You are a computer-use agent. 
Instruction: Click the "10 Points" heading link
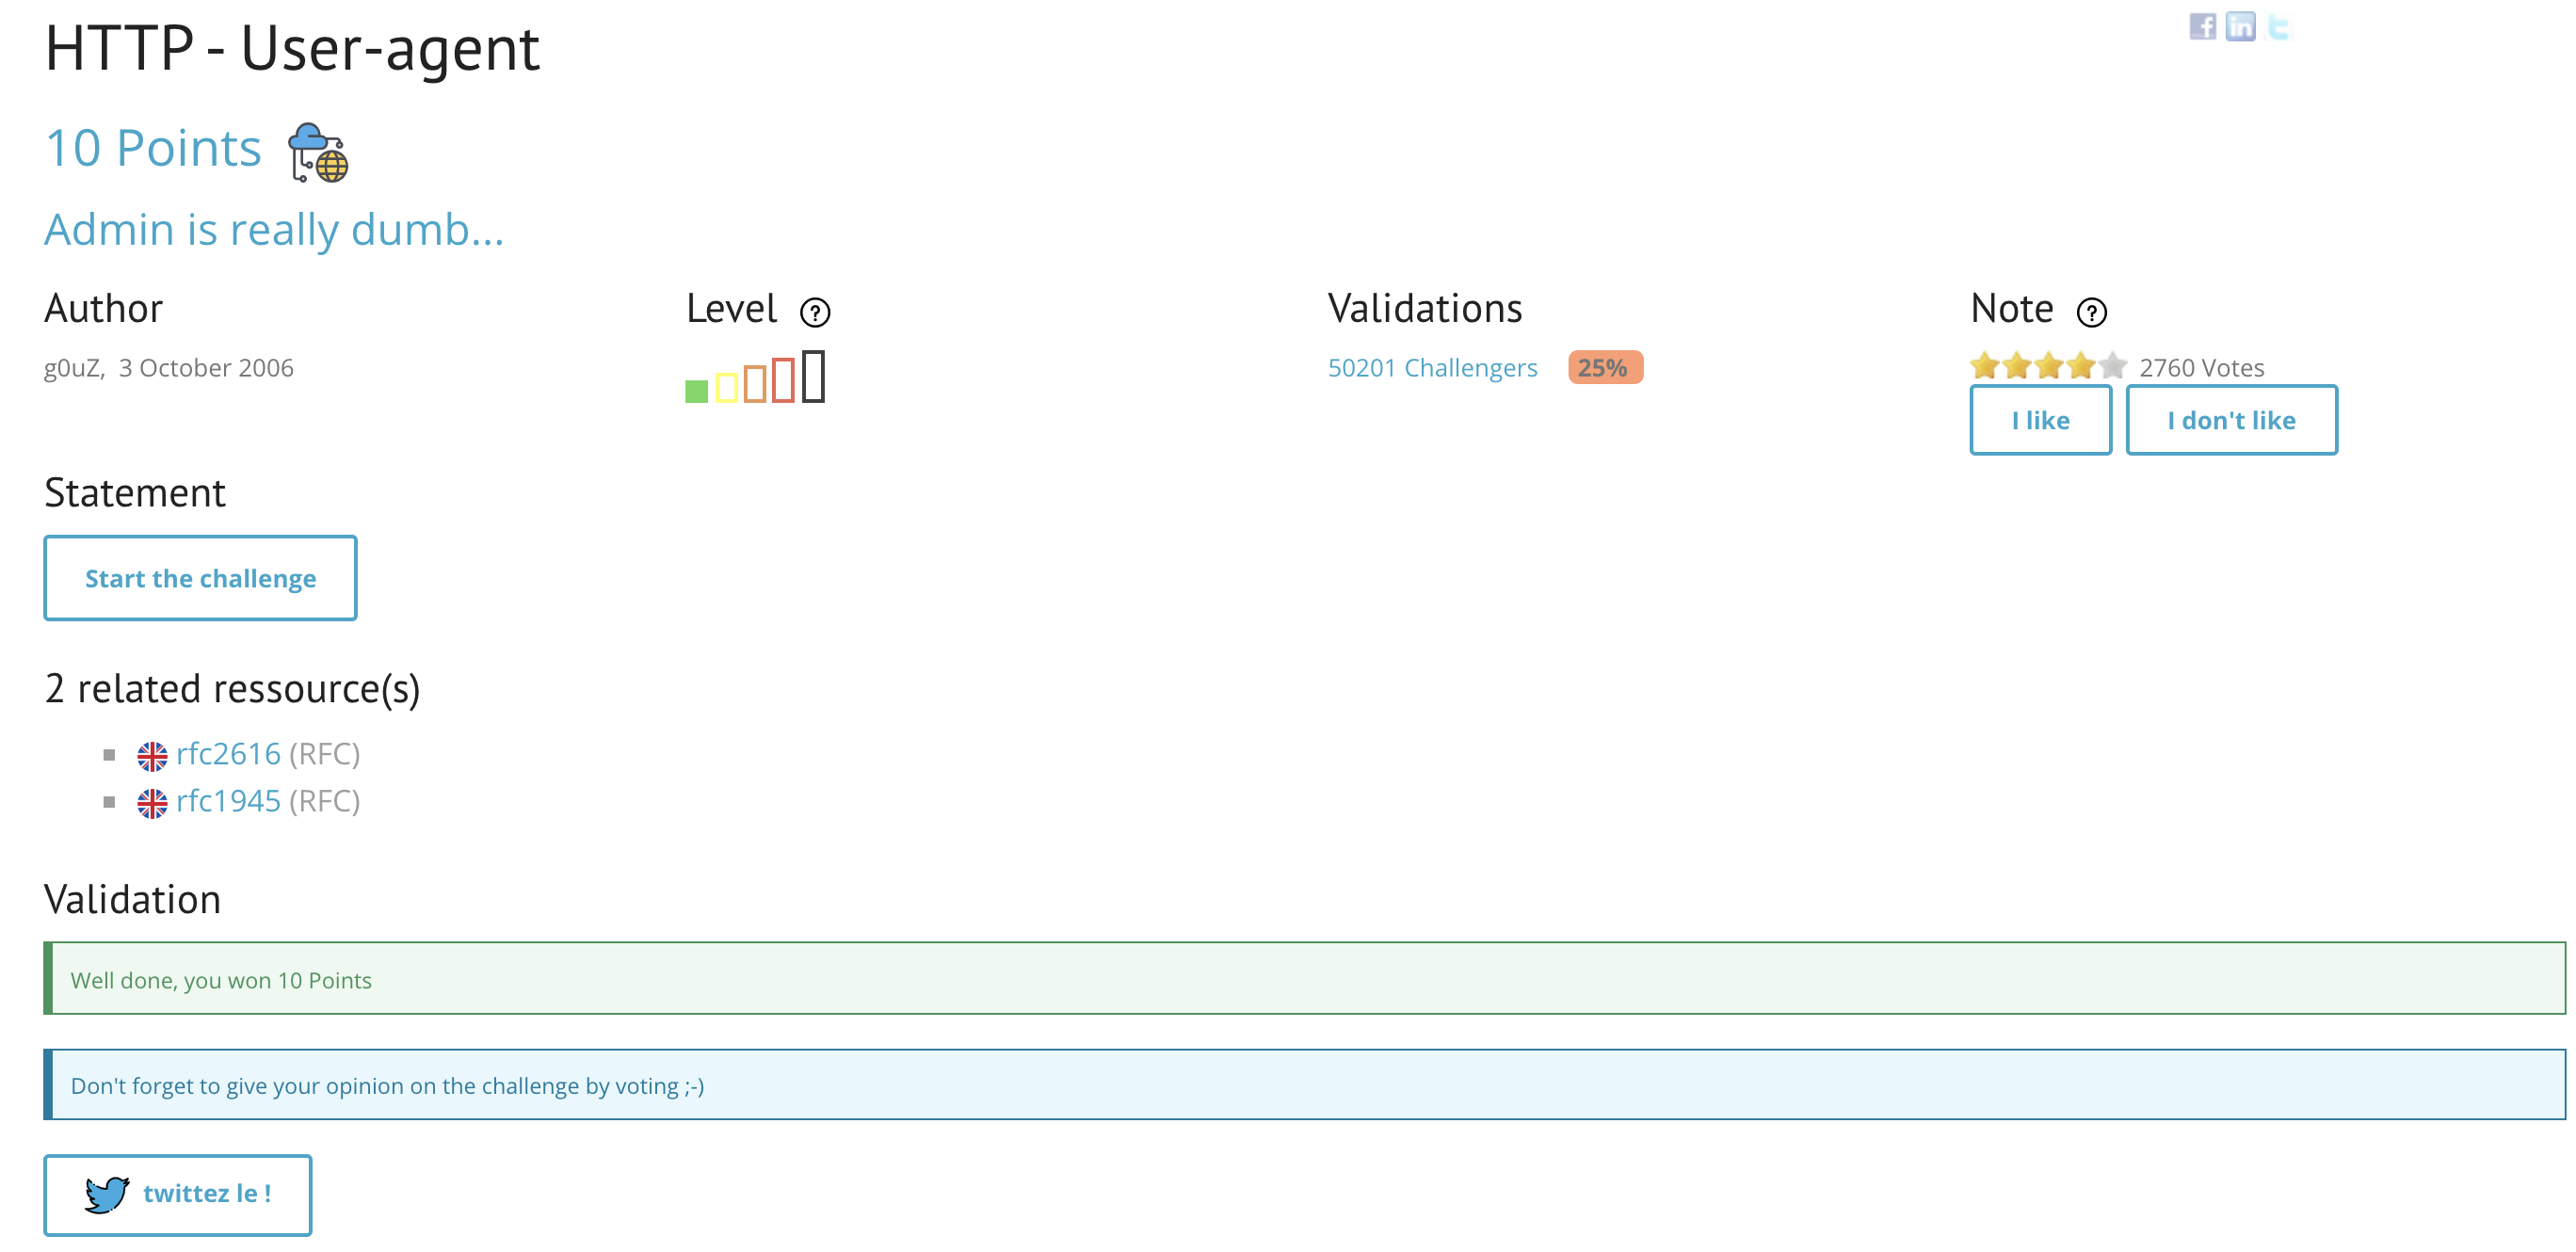click(153, 149)
